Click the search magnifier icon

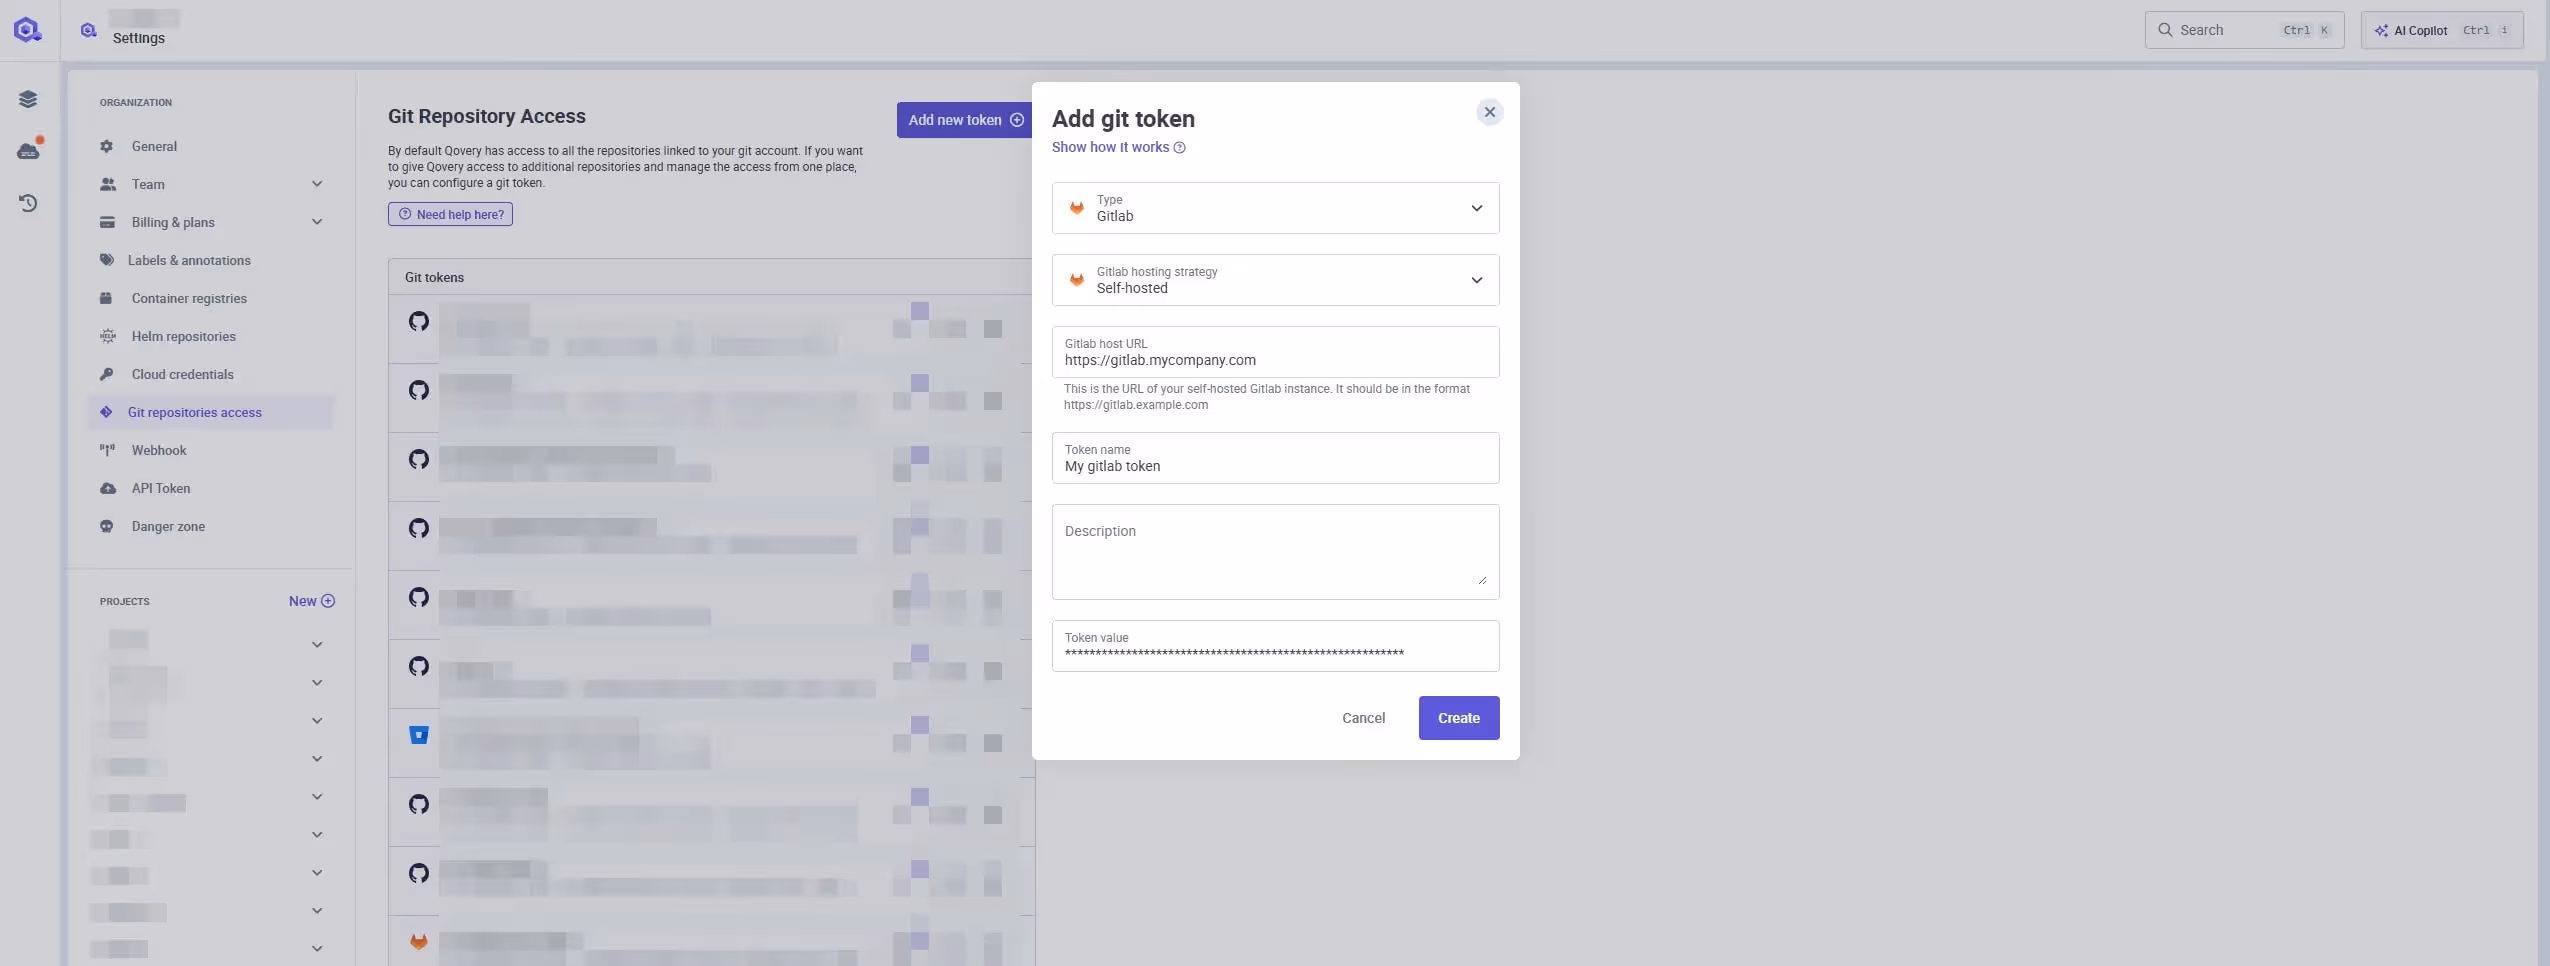point(2166,29)
